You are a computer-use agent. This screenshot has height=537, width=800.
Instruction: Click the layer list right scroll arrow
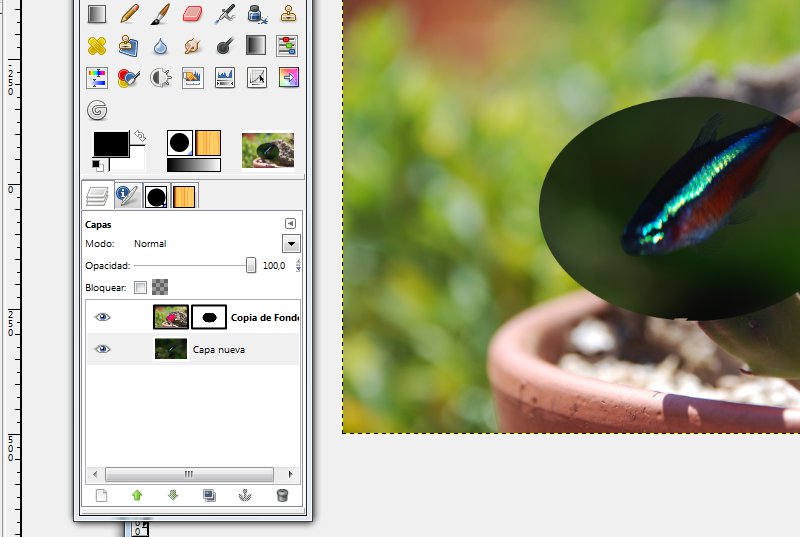290,474
